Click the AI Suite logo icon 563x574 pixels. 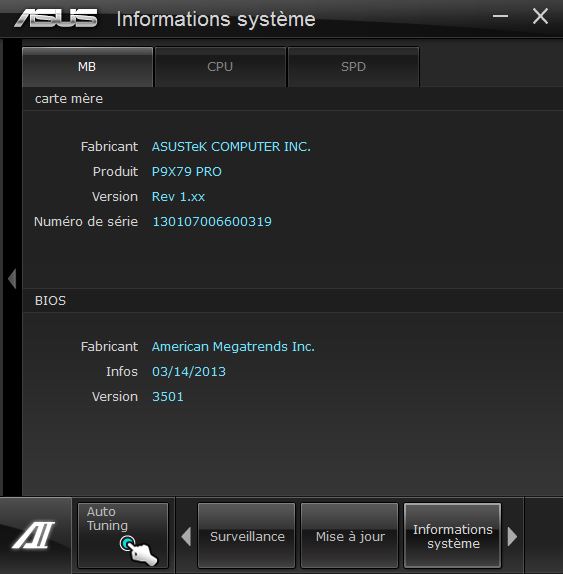(x=34, y=535)
